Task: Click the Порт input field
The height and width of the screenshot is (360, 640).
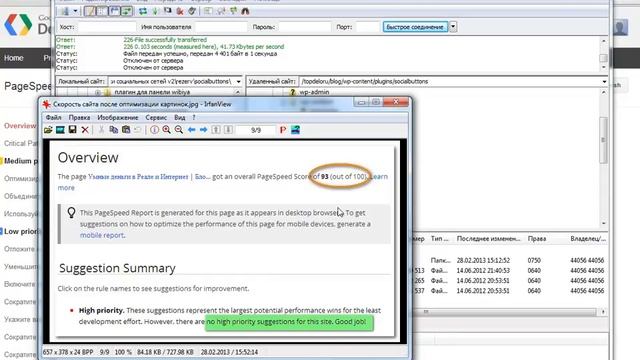Action: (x=368, y=27)
